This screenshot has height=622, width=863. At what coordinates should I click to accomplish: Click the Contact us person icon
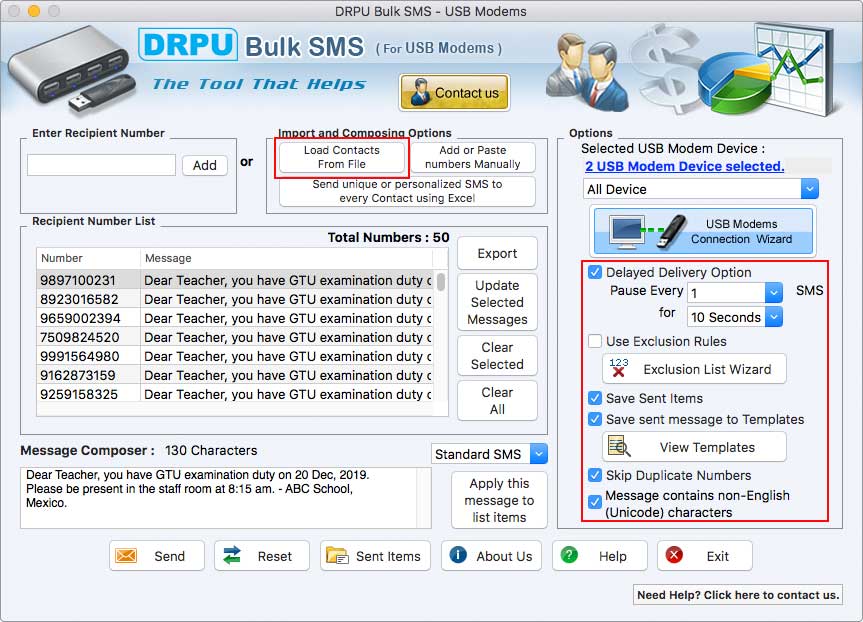click(420, 92)
